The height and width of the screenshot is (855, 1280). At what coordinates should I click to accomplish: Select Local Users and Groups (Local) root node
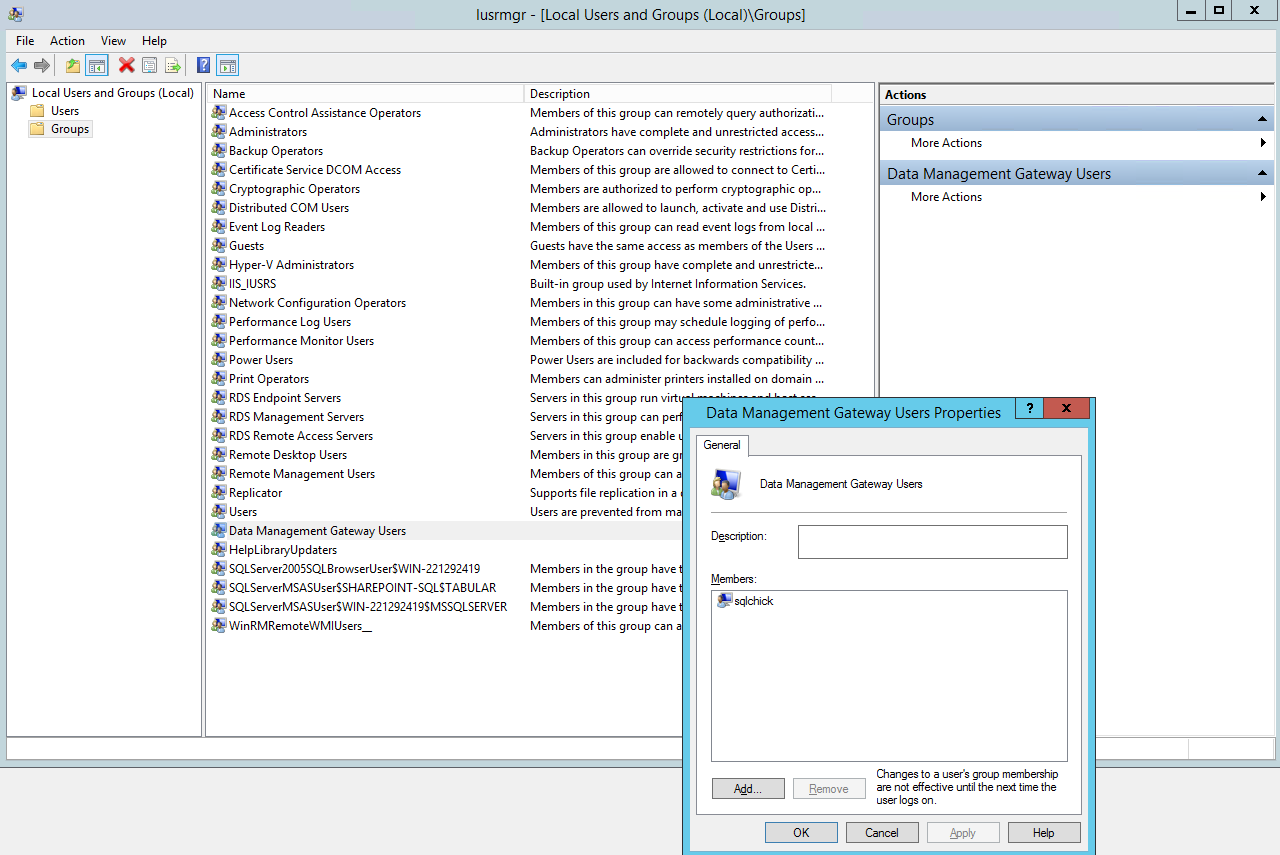click(112, 93)
